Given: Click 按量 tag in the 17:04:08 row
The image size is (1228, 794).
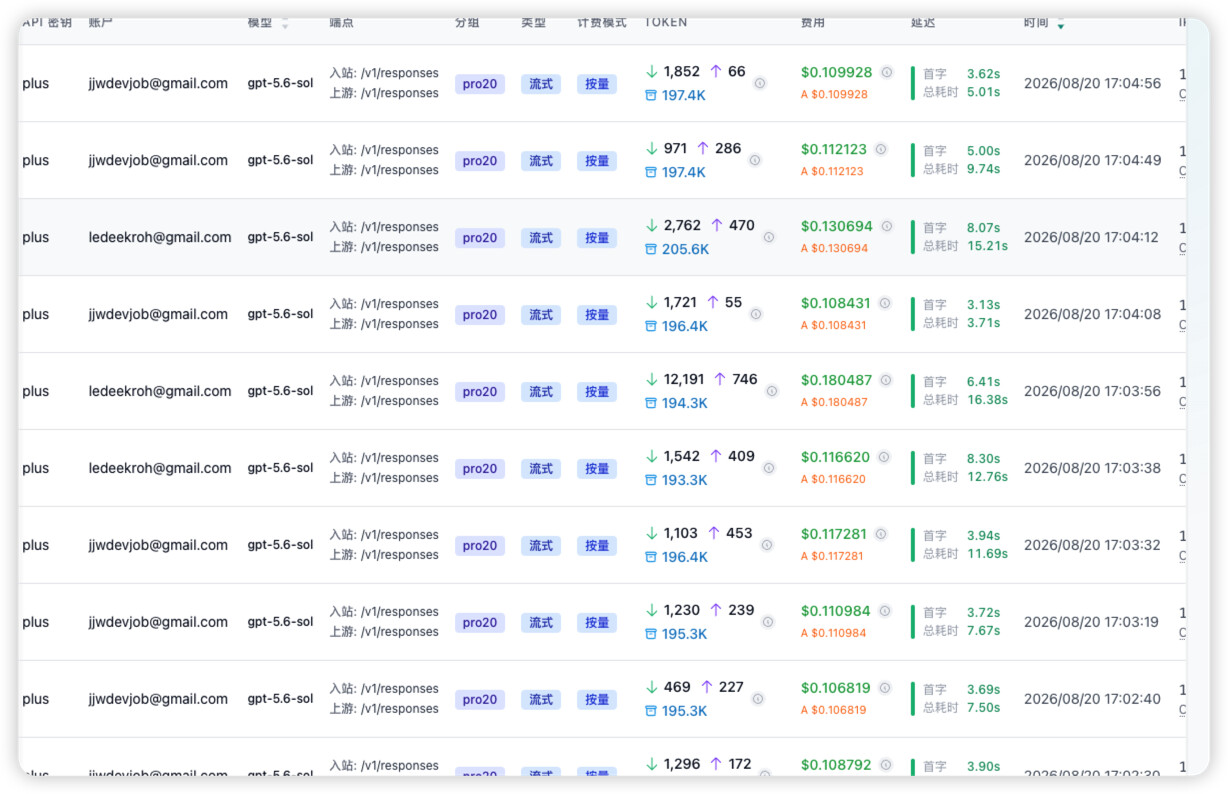Looking at the screenshot, I should (x=597, y=315).
